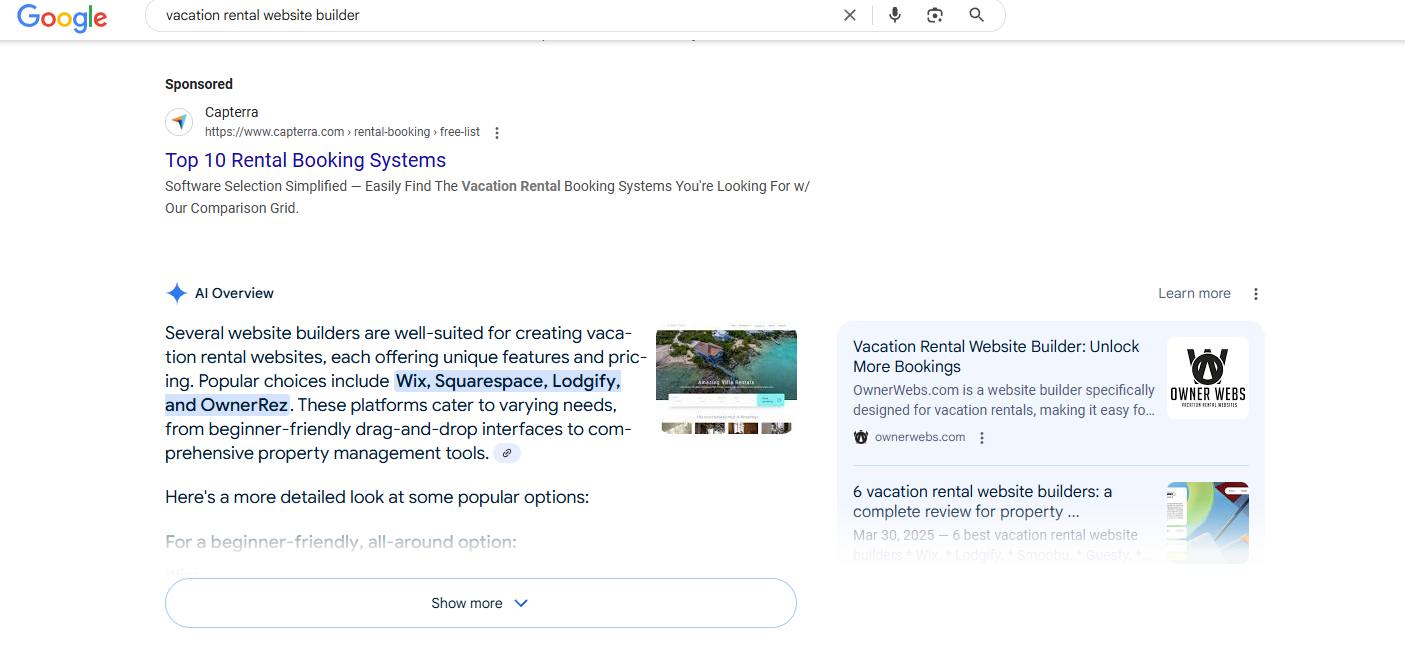Expand the AI Overview with Show more
Viewport: 1405px width, 645px height.
click(480, 602)
